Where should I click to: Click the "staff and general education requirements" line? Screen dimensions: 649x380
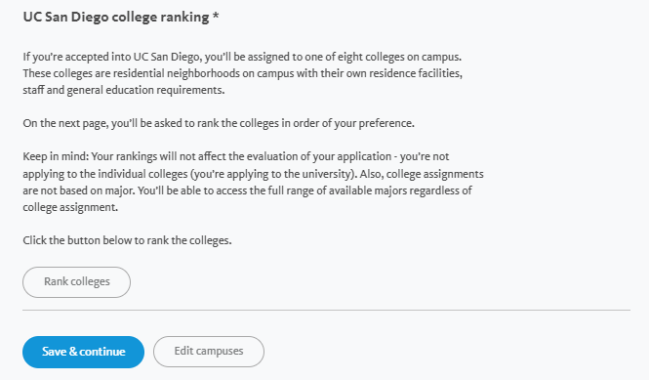click(124, 90)
